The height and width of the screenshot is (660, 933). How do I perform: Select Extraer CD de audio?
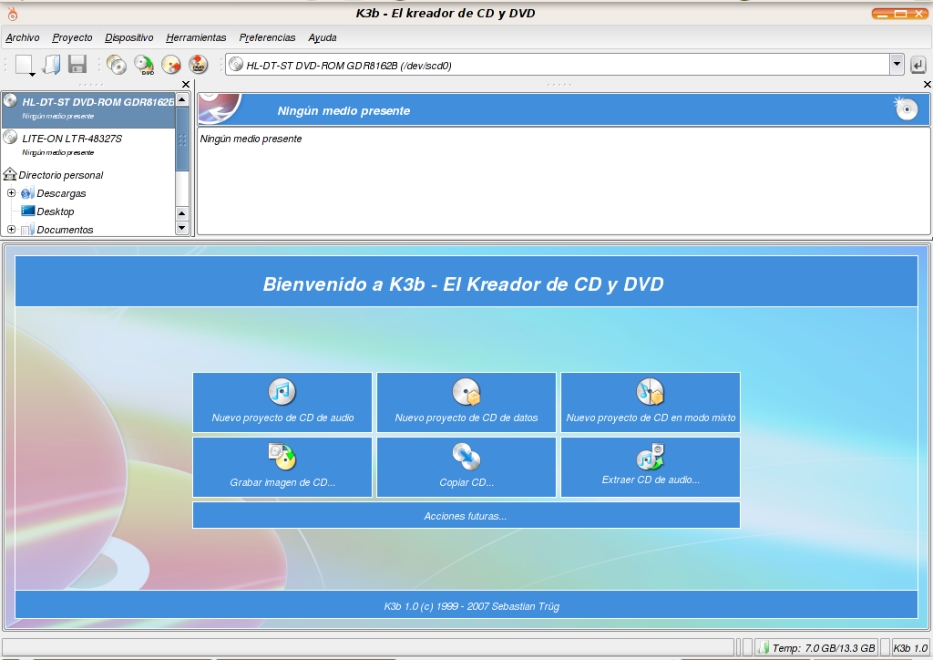pos(650,466)
